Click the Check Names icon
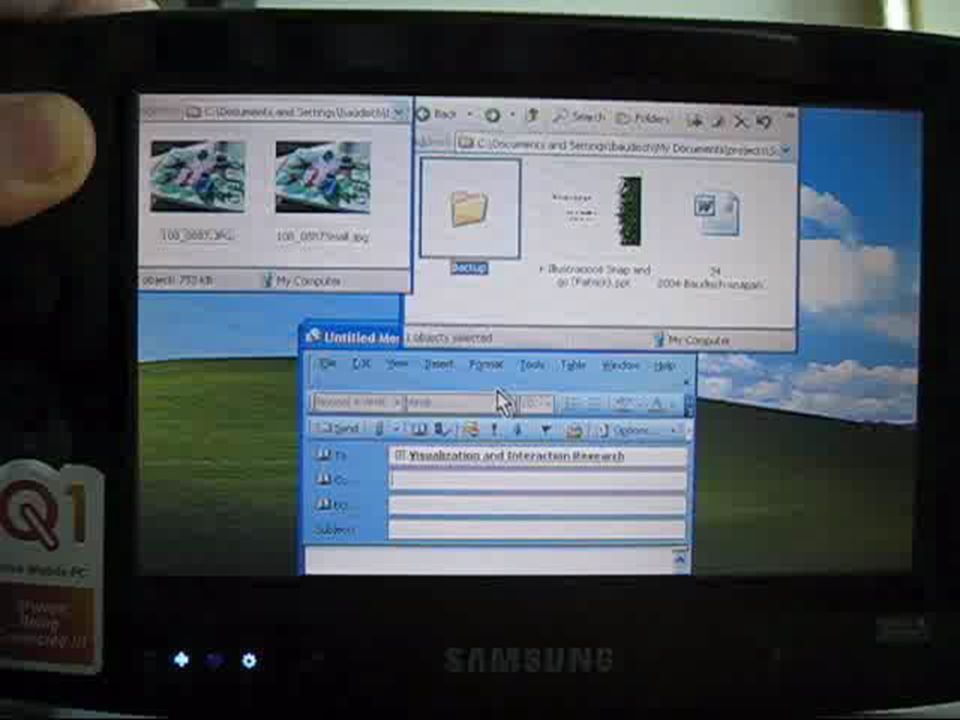Viewport: 960px width, 720px height. click(x=442, y=430)
